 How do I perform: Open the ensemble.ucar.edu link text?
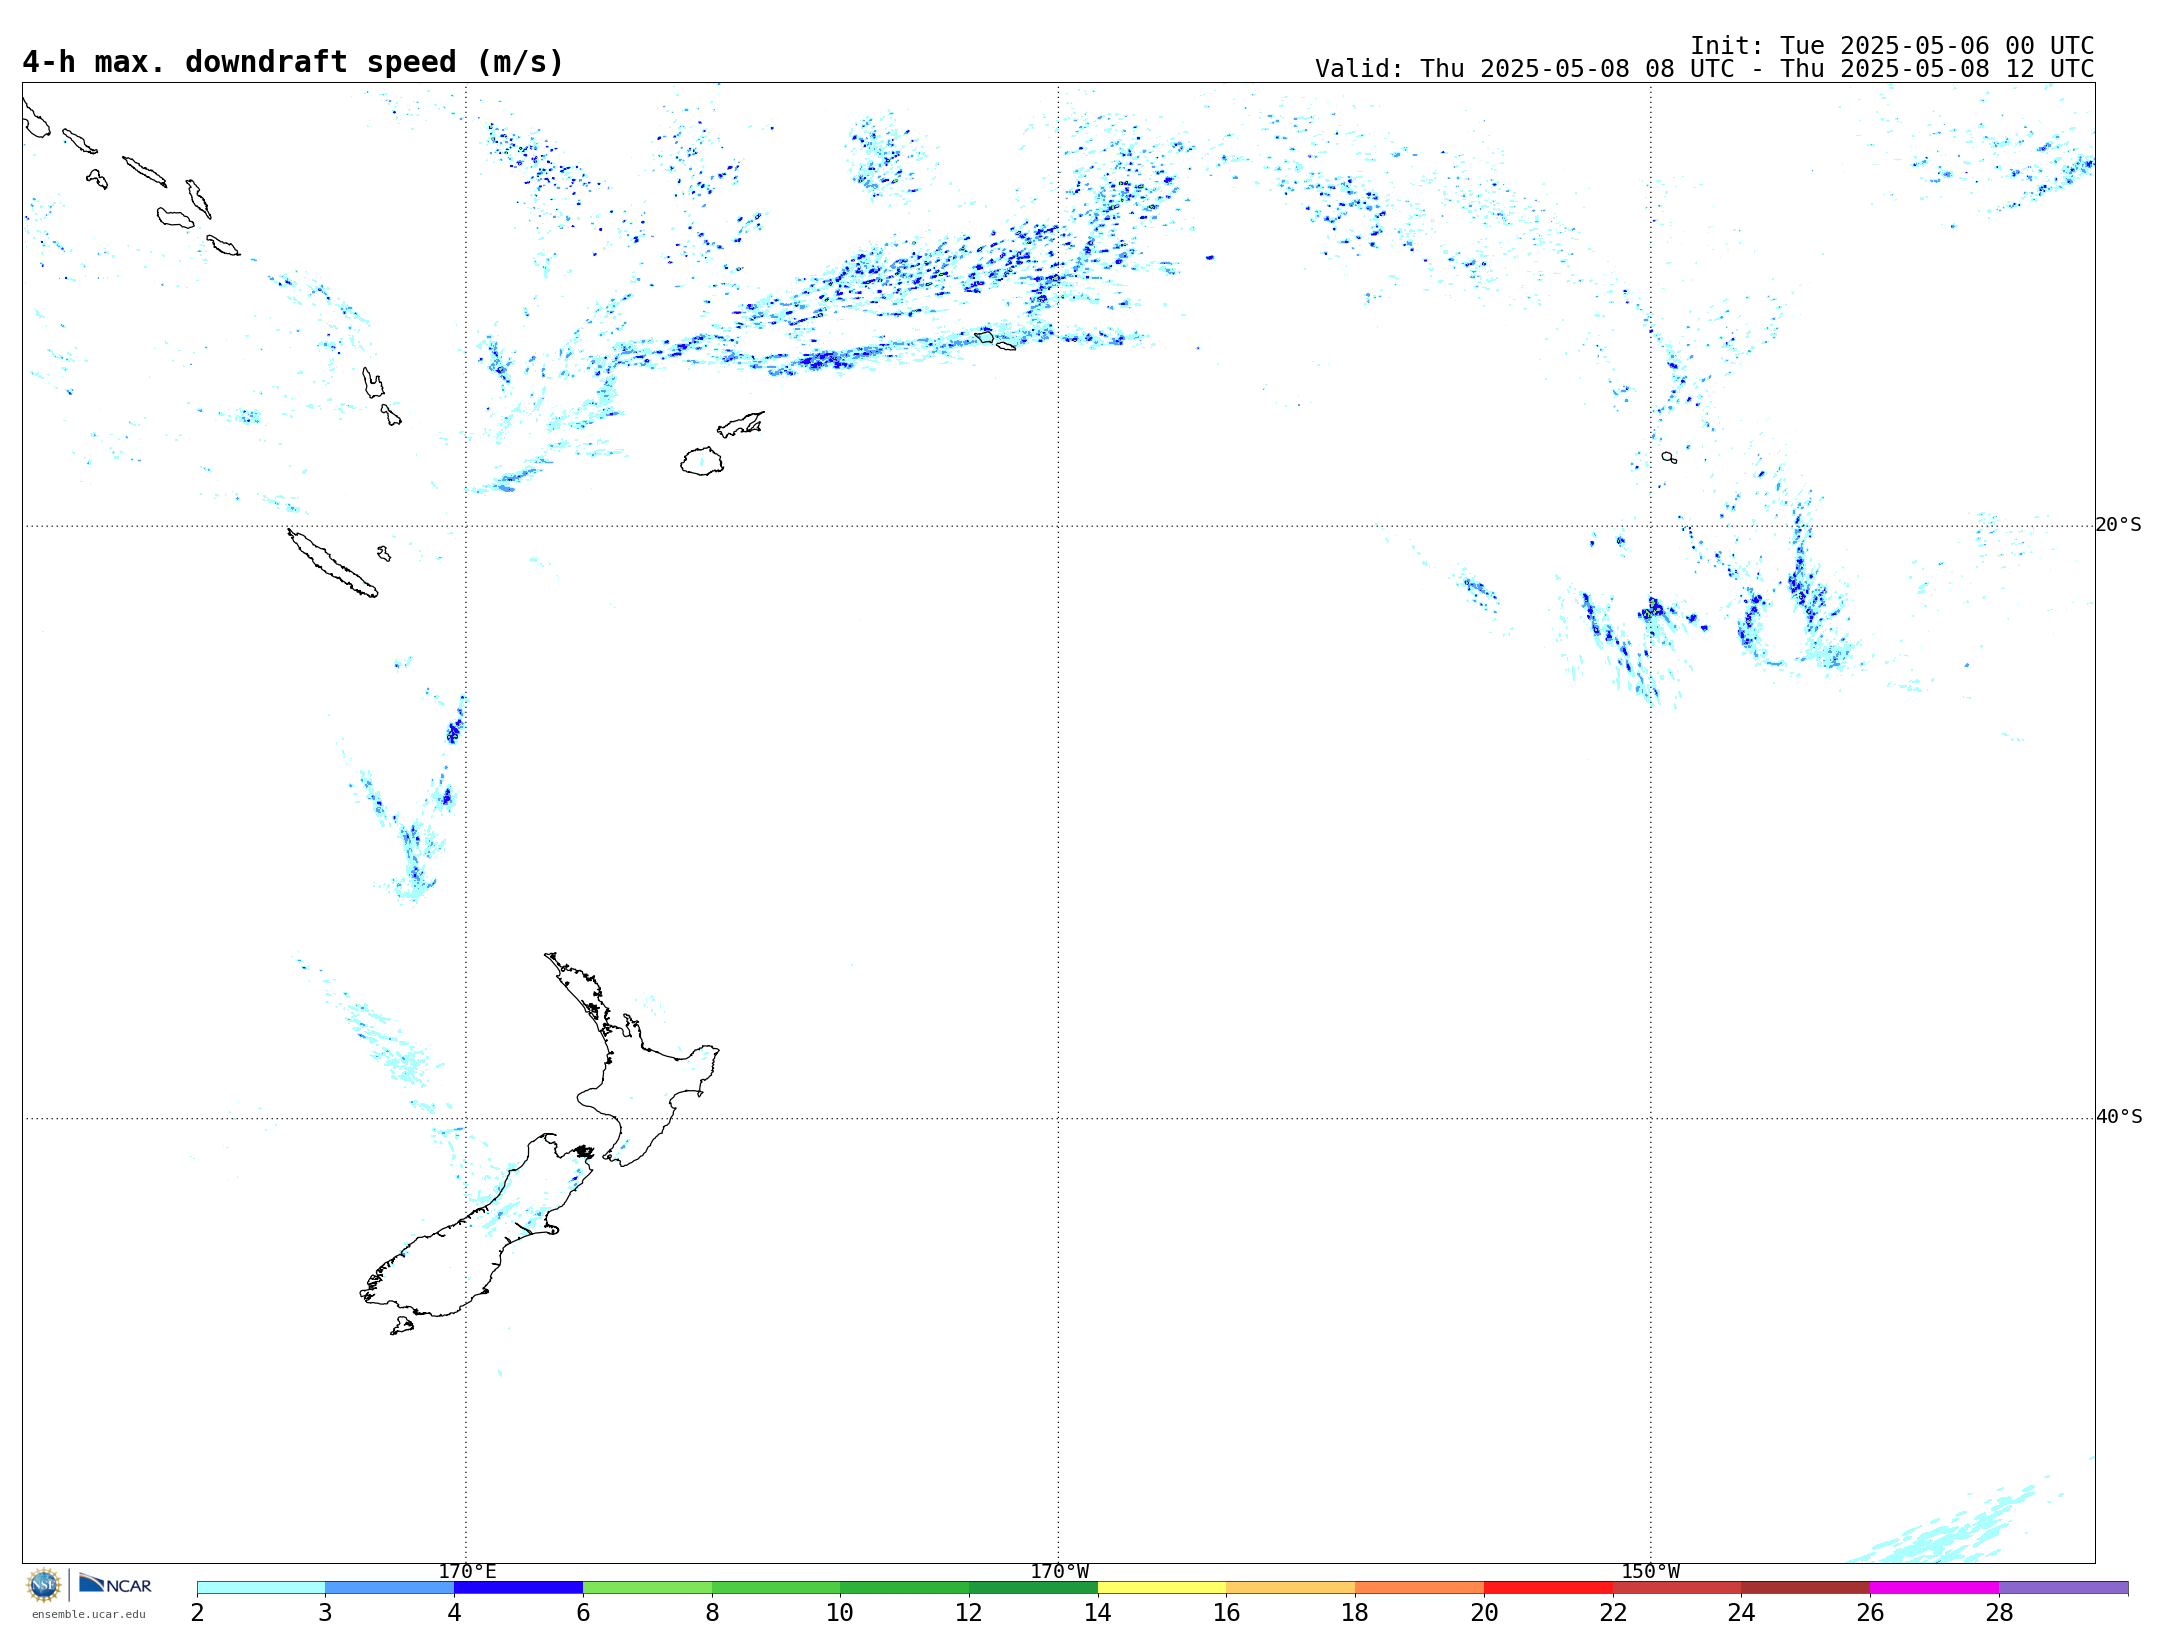pyautogui.click(x=89, y=1614)
